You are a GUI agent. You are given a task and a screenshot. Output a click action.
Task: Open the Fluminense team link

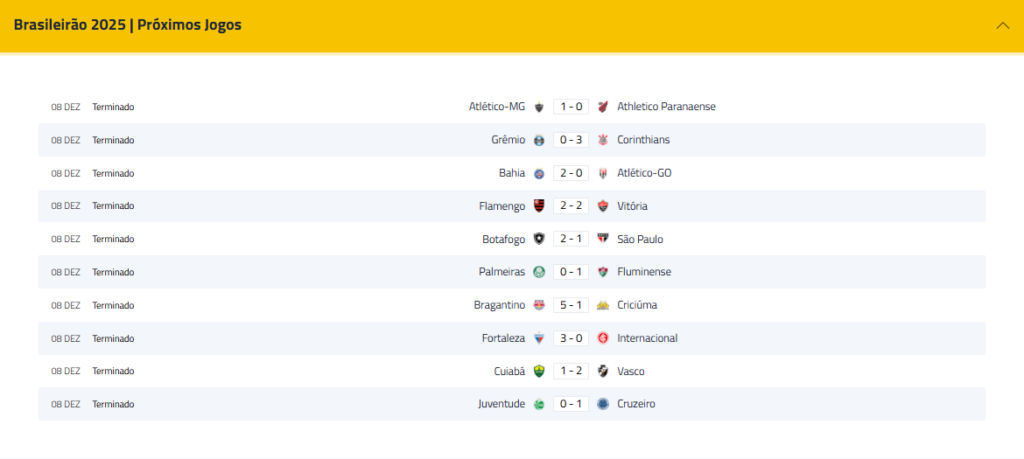coord(644,272)
